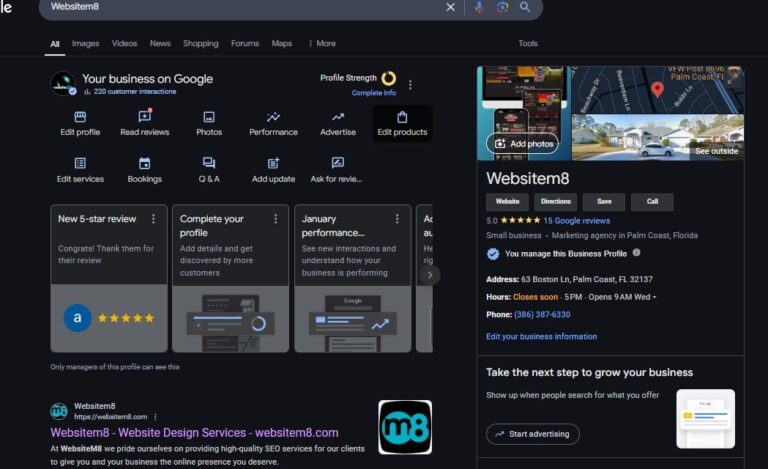This screenshot has width=768, height=469.
Task: Click the 220 customer interactions link
Action: [x=135, y=92]
